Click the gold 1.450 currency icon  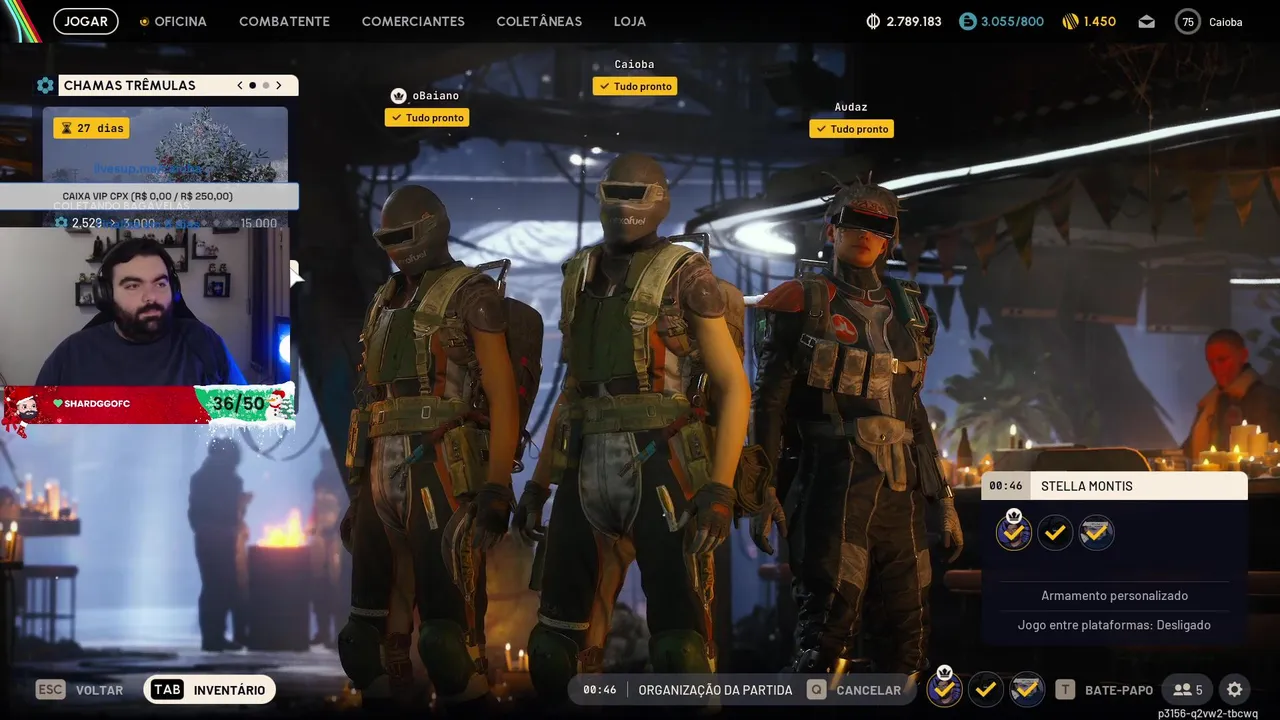click(x=1070, y=21)
